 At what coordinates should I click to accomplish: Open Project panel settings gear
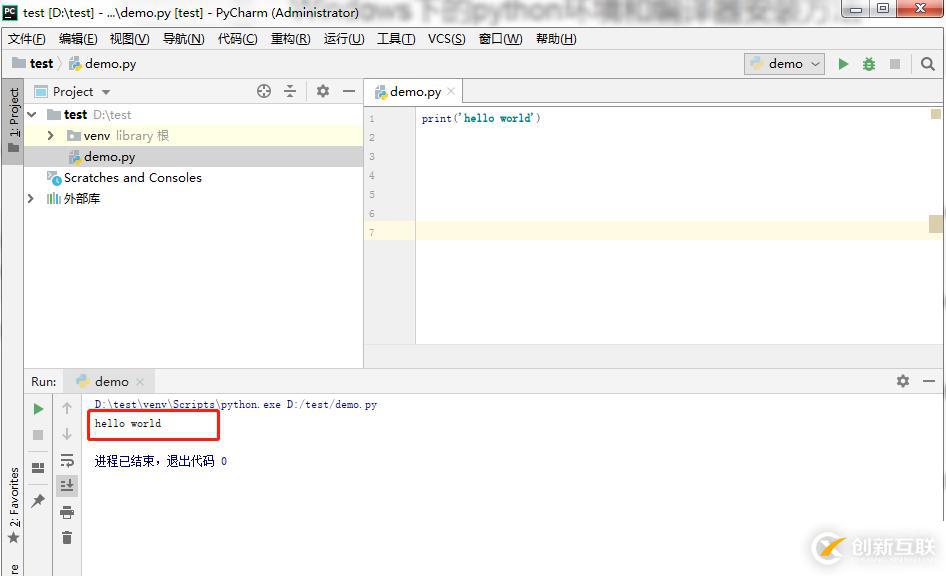[323, 91]
